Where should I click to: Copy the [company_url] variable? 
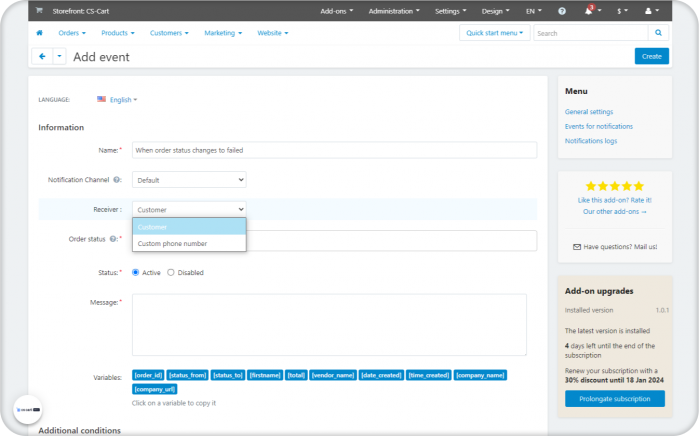pos(154,389)
